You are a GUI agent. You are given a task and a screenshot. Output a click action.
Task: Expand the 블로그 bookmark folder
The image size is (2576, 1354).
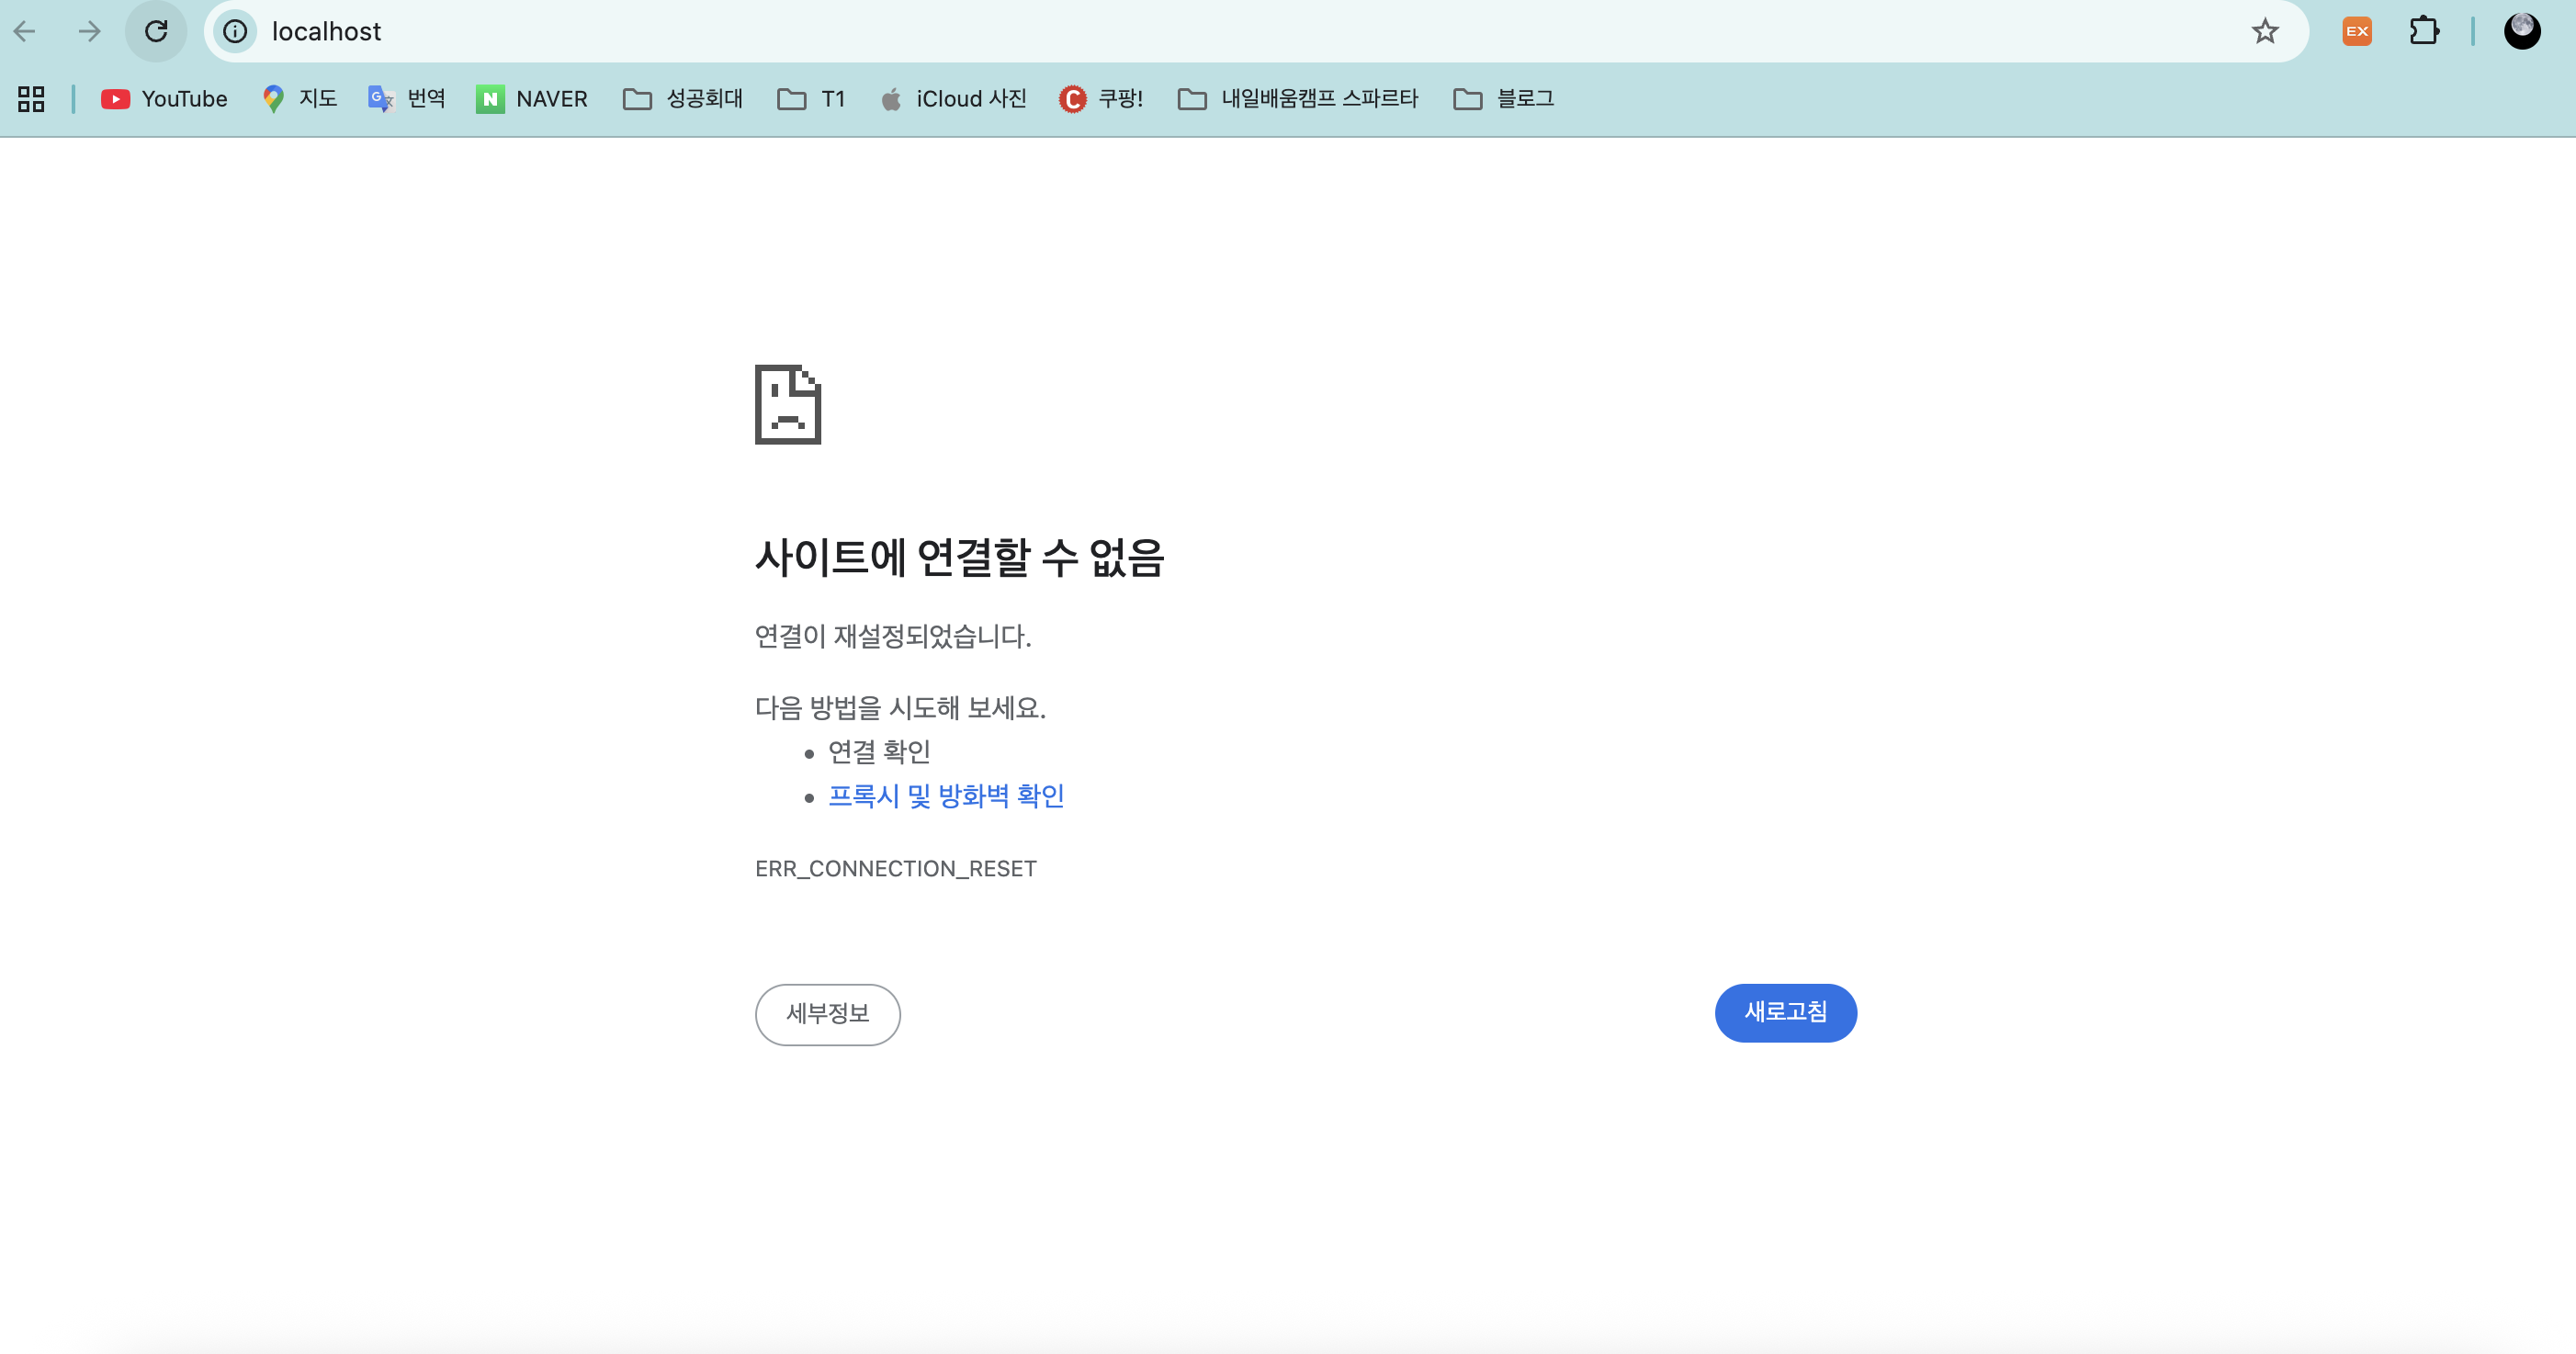1503,98
